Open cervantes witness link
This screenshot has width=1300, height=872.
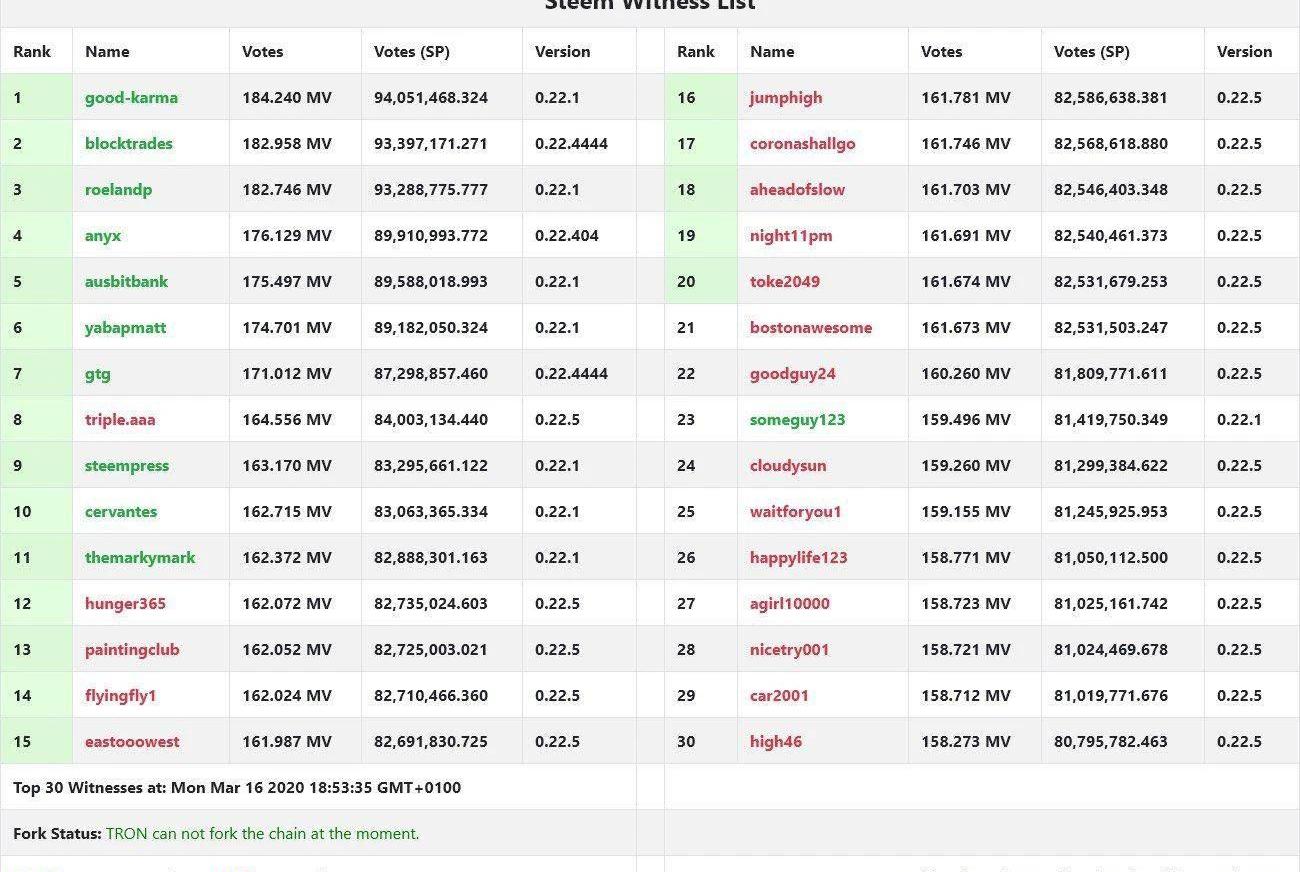[x=121, y=512]
